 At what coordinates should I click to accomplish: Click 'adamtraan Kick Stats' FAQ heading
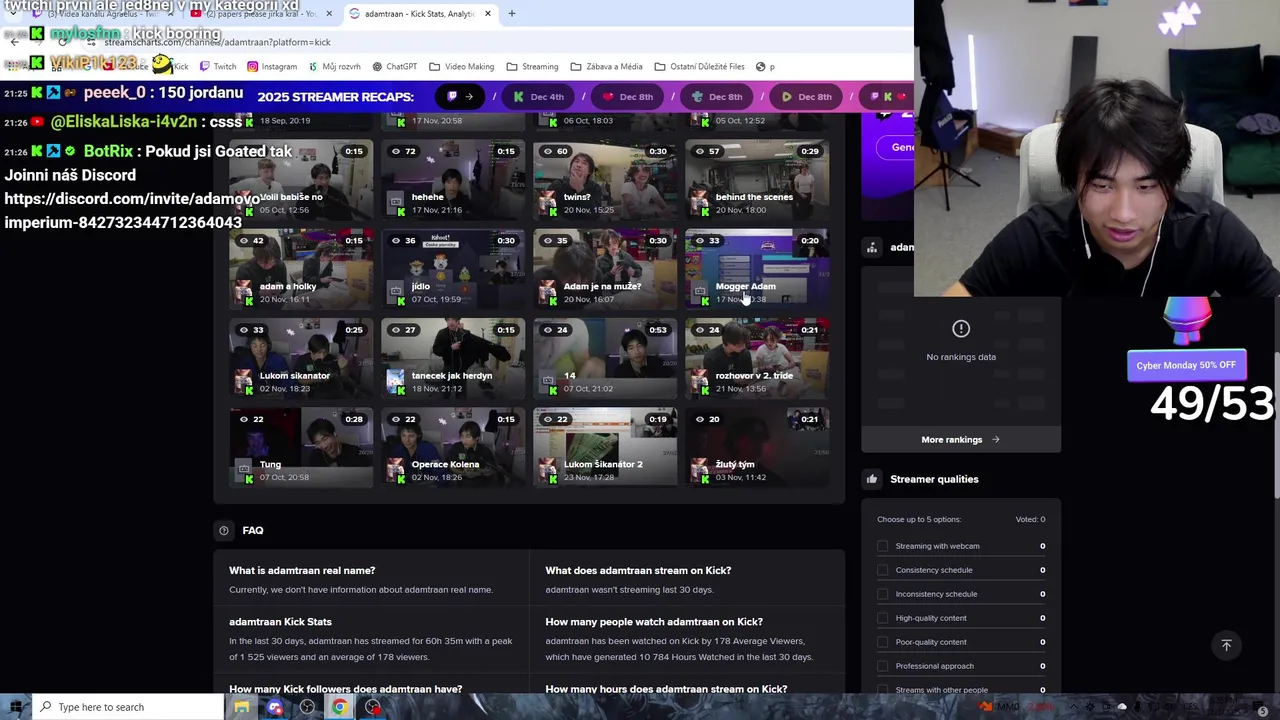tap(280, 622)
